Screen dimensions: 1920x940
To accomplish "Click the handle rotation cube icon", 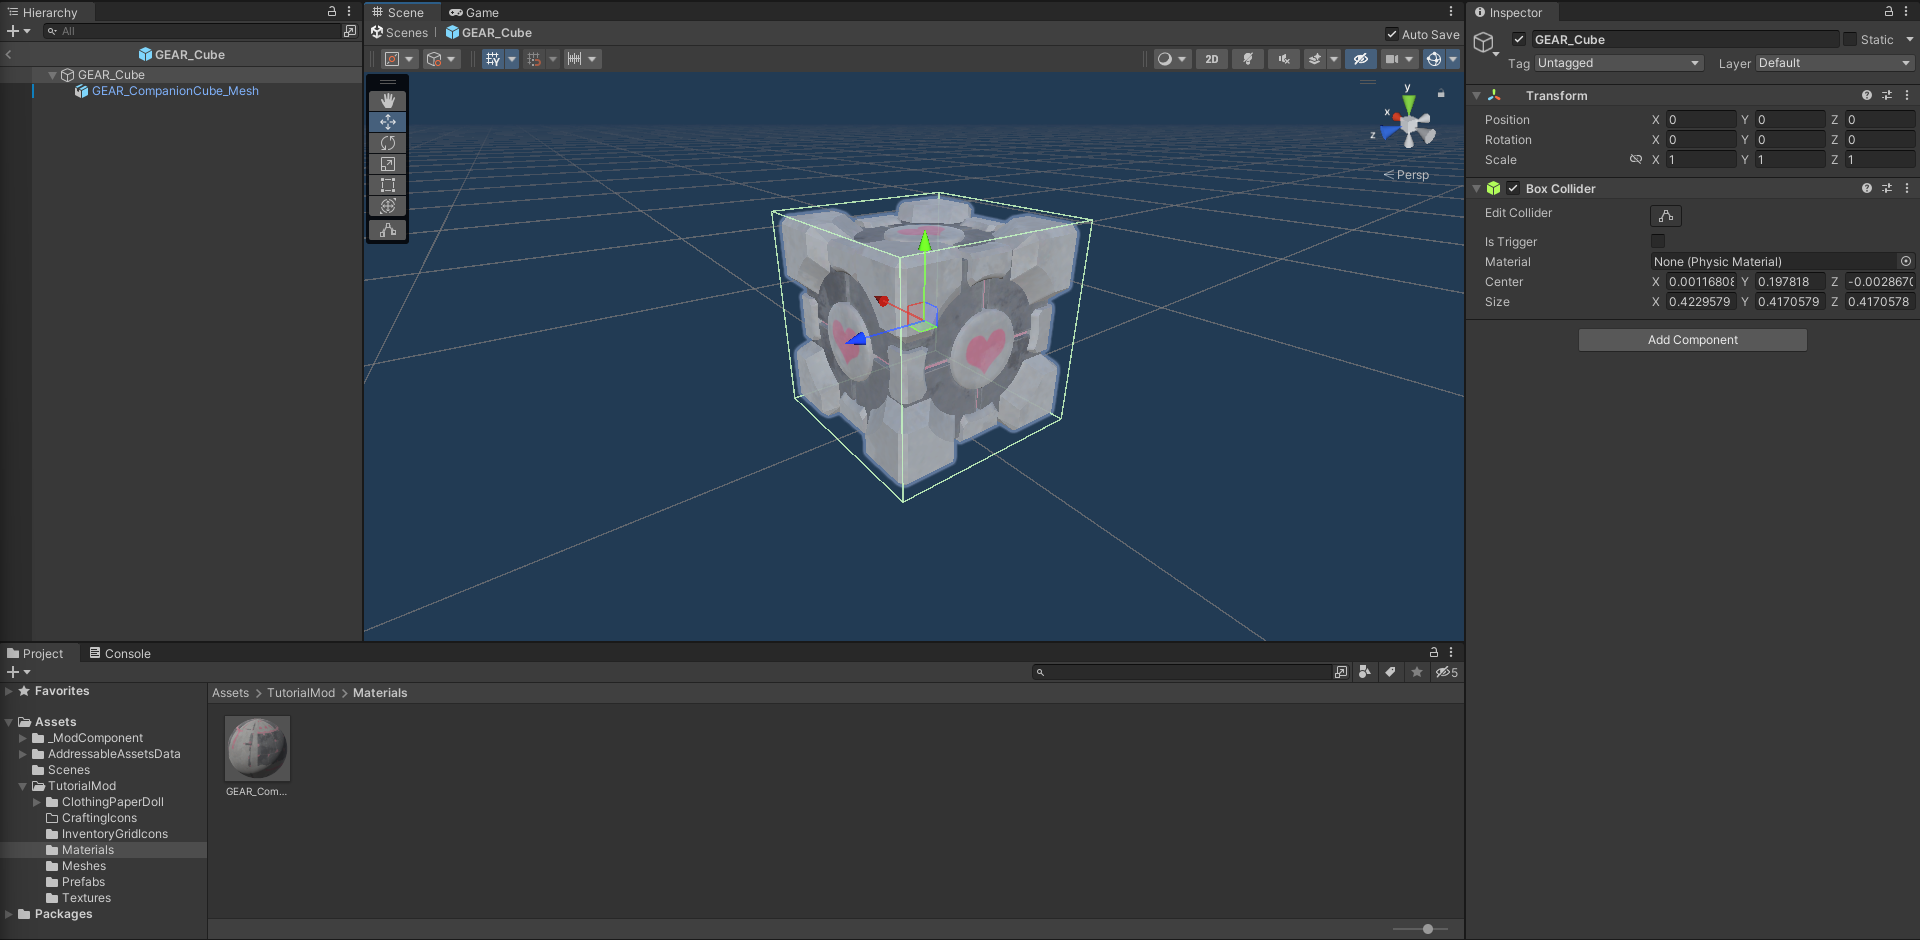I will pos(434,59).
